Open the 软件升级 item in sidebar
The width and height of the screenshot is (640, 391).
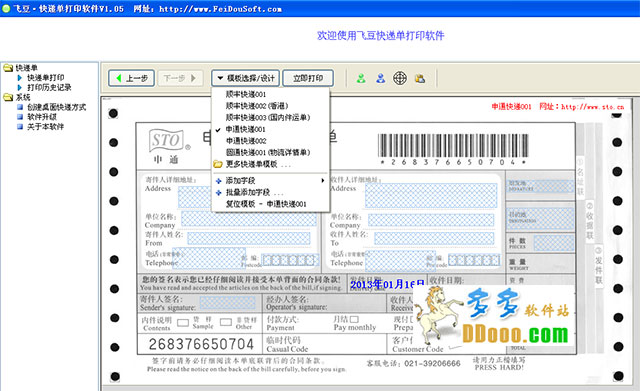42,117
